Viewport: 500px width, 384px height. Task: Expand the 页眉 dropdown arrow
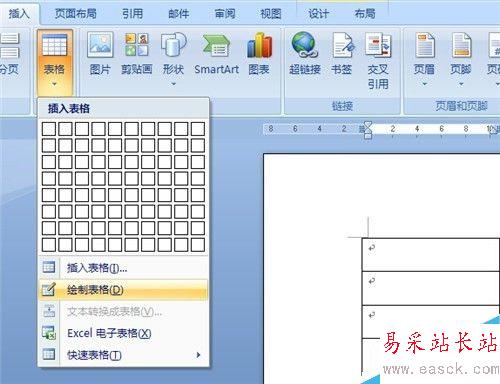[424, 84]
